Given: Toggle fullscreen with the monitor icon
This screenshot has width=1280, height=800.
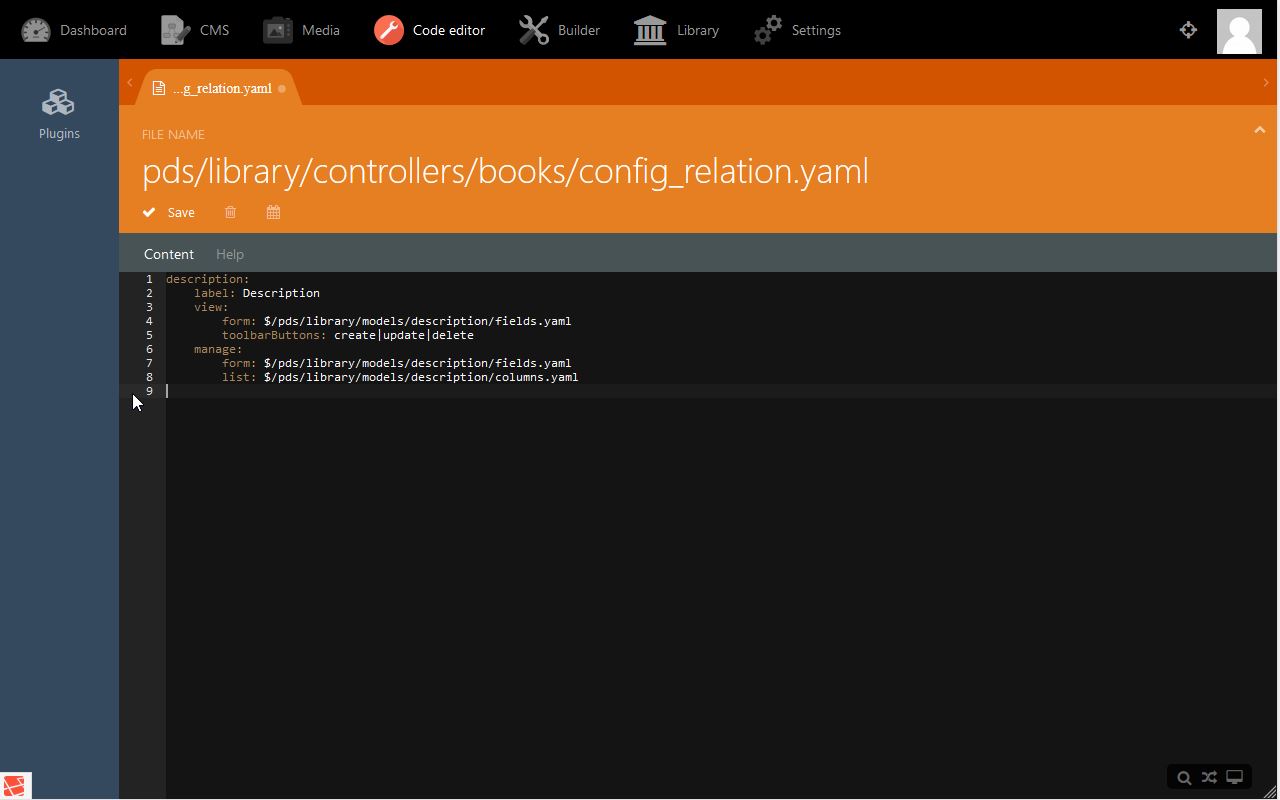Looking at the screenshot, I should coord(1235,777).
